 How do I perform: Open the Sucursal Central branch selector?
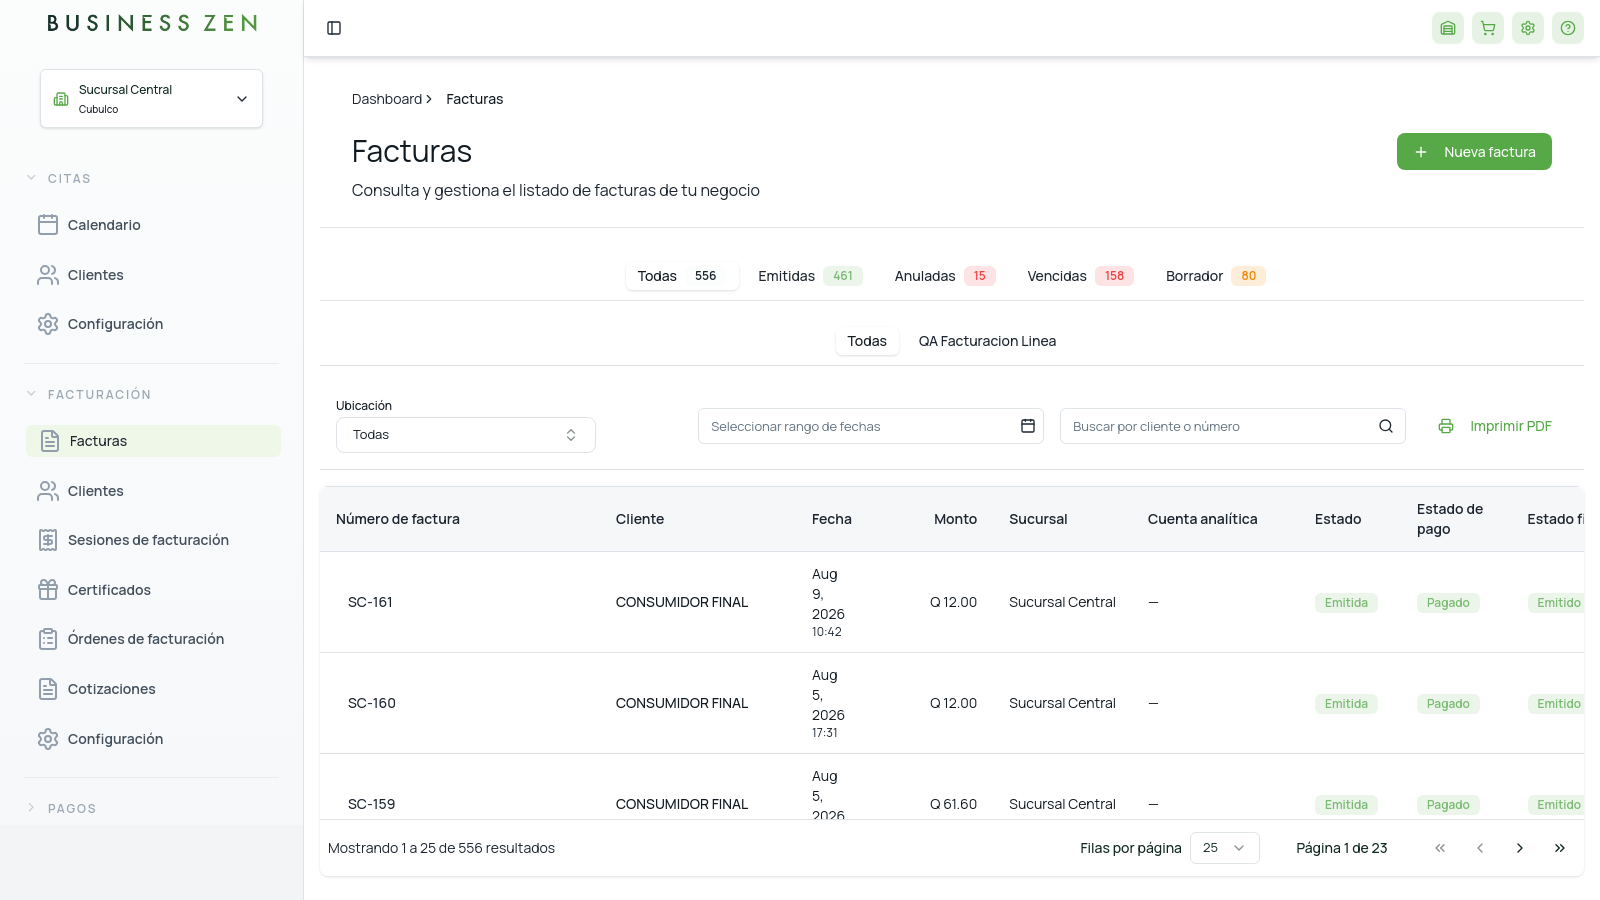(x=151, y=98)
